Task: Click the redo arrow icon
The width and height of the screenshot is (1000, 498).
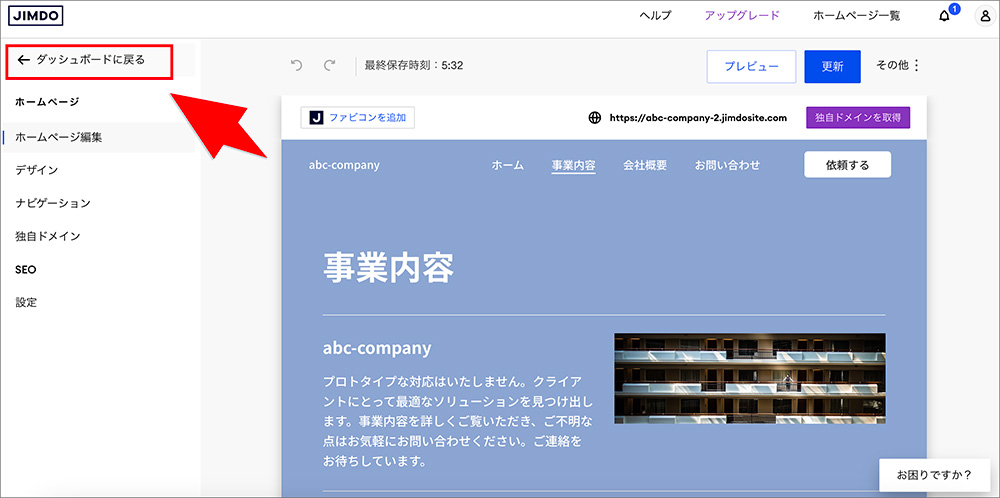Action: (329, 65)
